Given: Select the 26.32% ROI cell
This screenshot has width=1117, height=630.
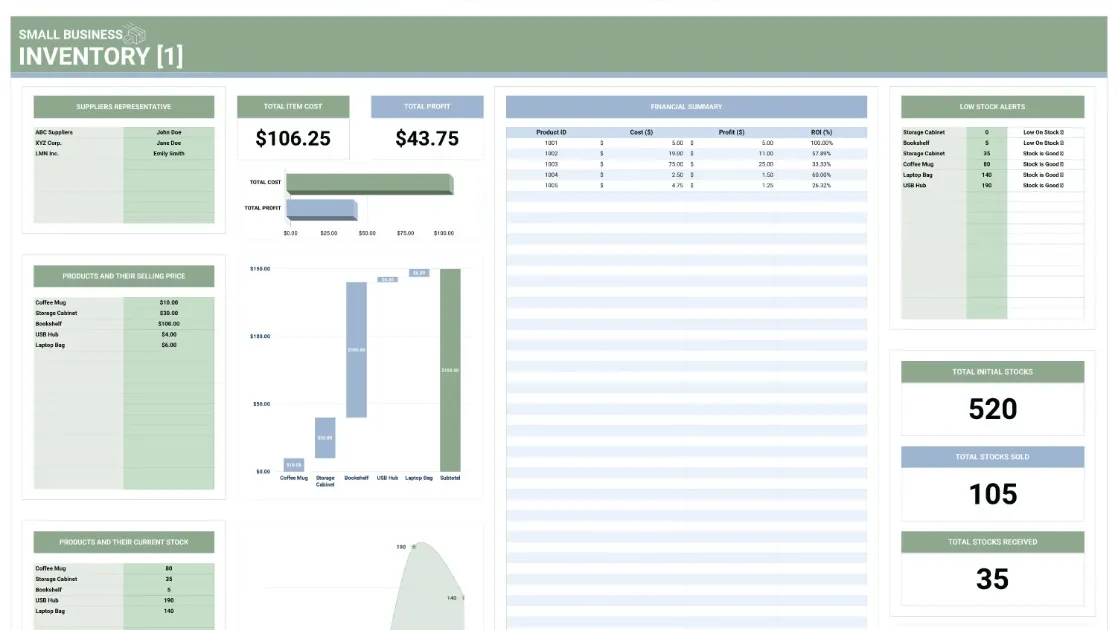Looking at the screenshot, I should (x=821, y=186).
